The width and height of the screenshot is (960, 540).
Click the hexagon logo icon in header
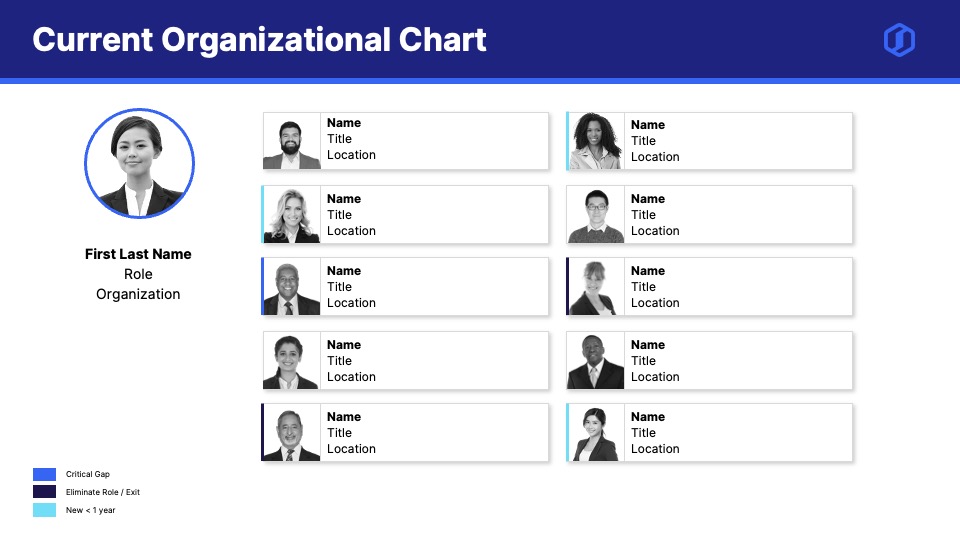coord(899,40)
